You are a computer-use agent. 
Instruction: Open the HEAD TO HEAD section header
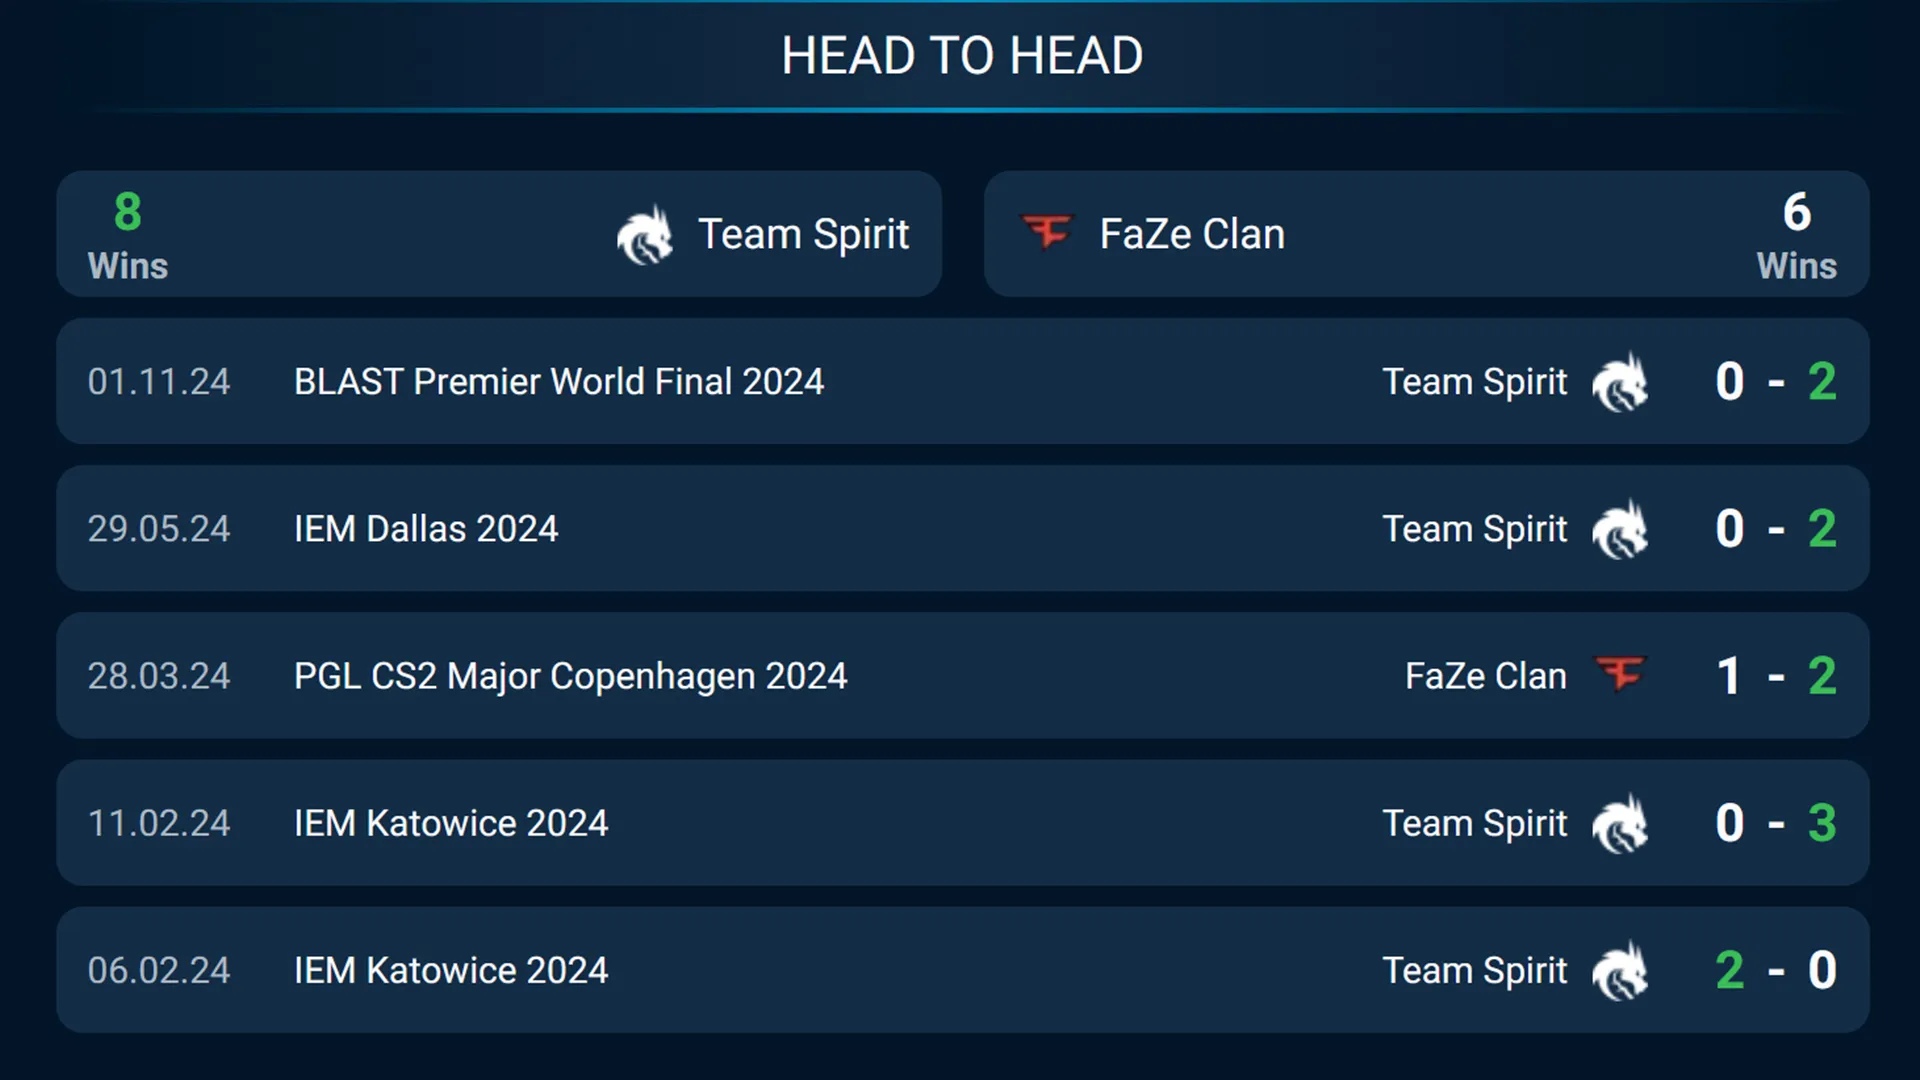(962, 55)
